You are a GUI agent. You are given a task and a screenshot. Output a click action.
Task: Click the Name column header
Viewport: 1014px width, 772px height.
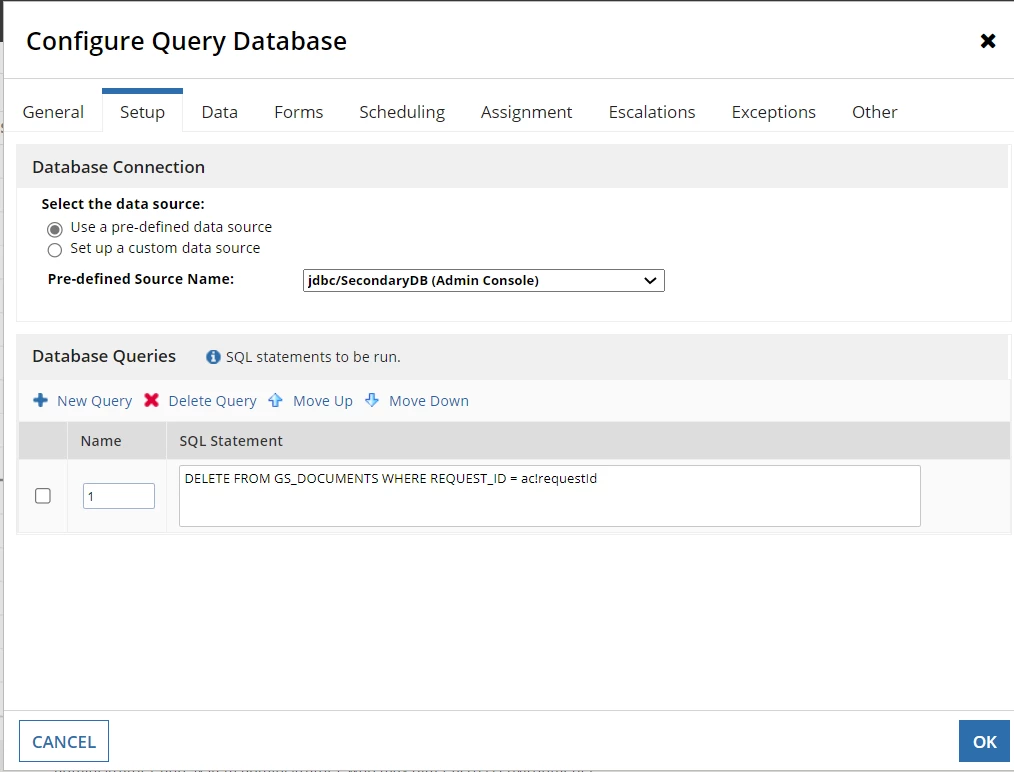pos(101,441)
